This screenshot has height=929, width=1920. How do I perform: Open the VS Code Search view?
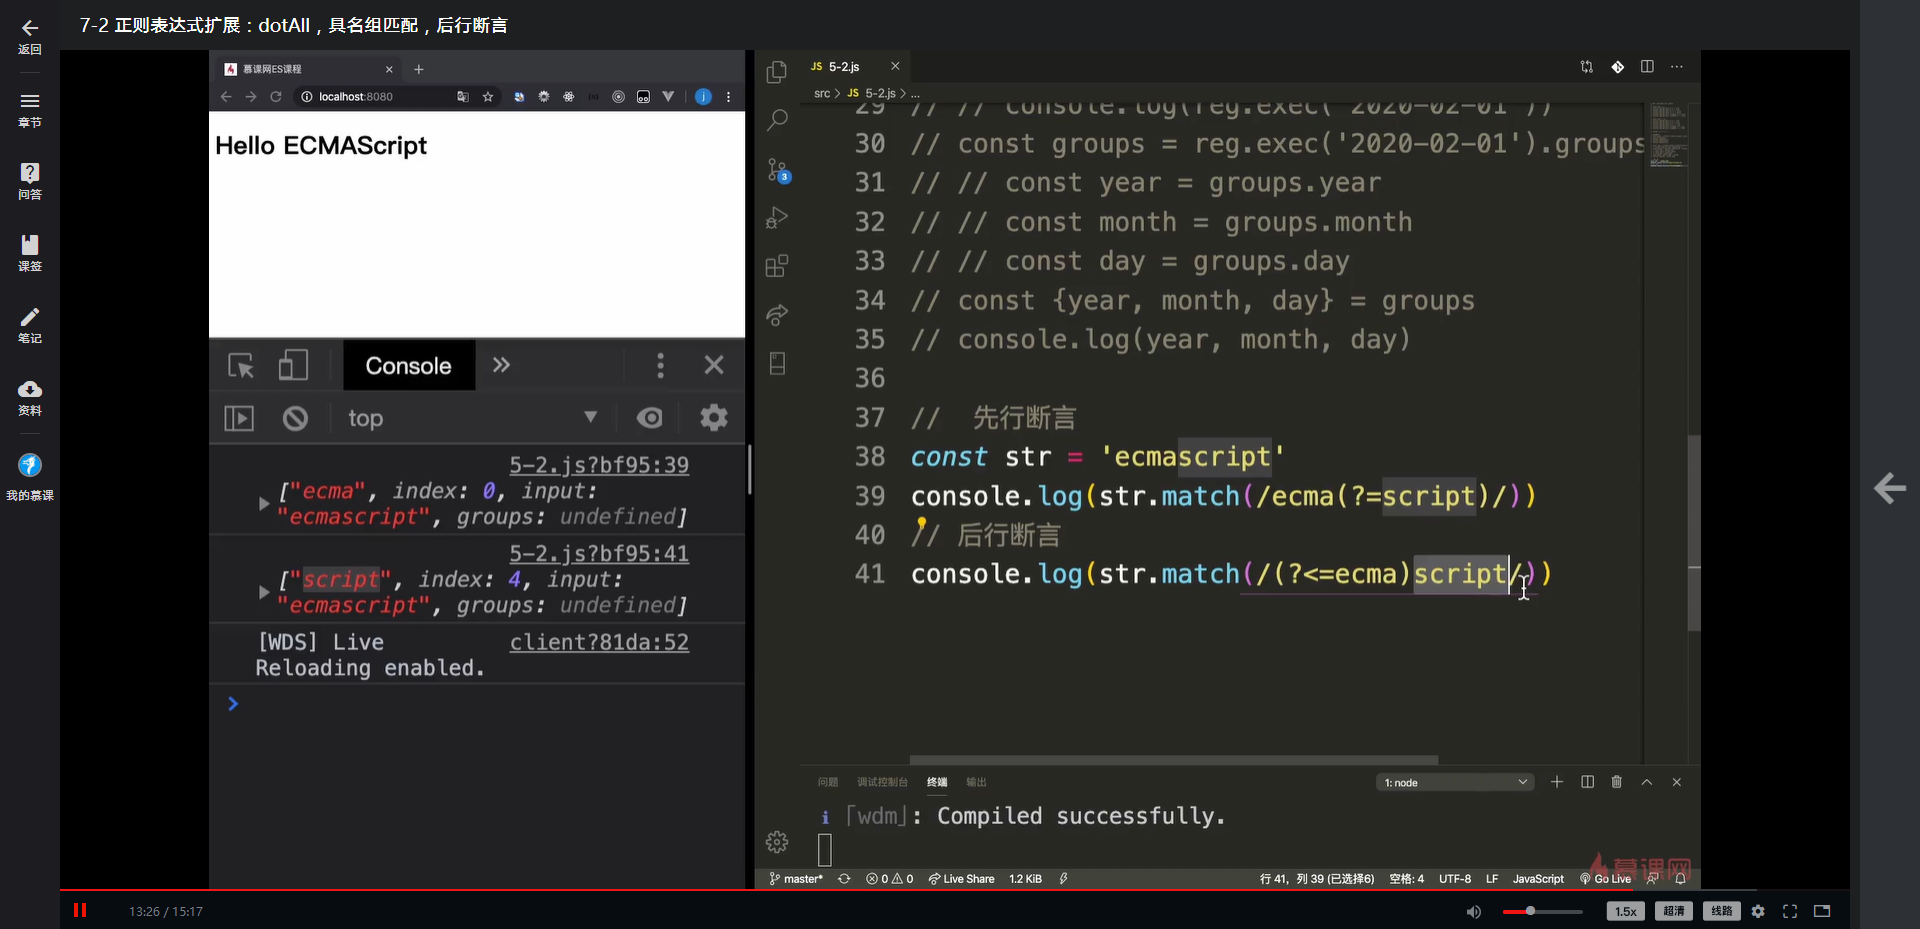pos(777,120)
